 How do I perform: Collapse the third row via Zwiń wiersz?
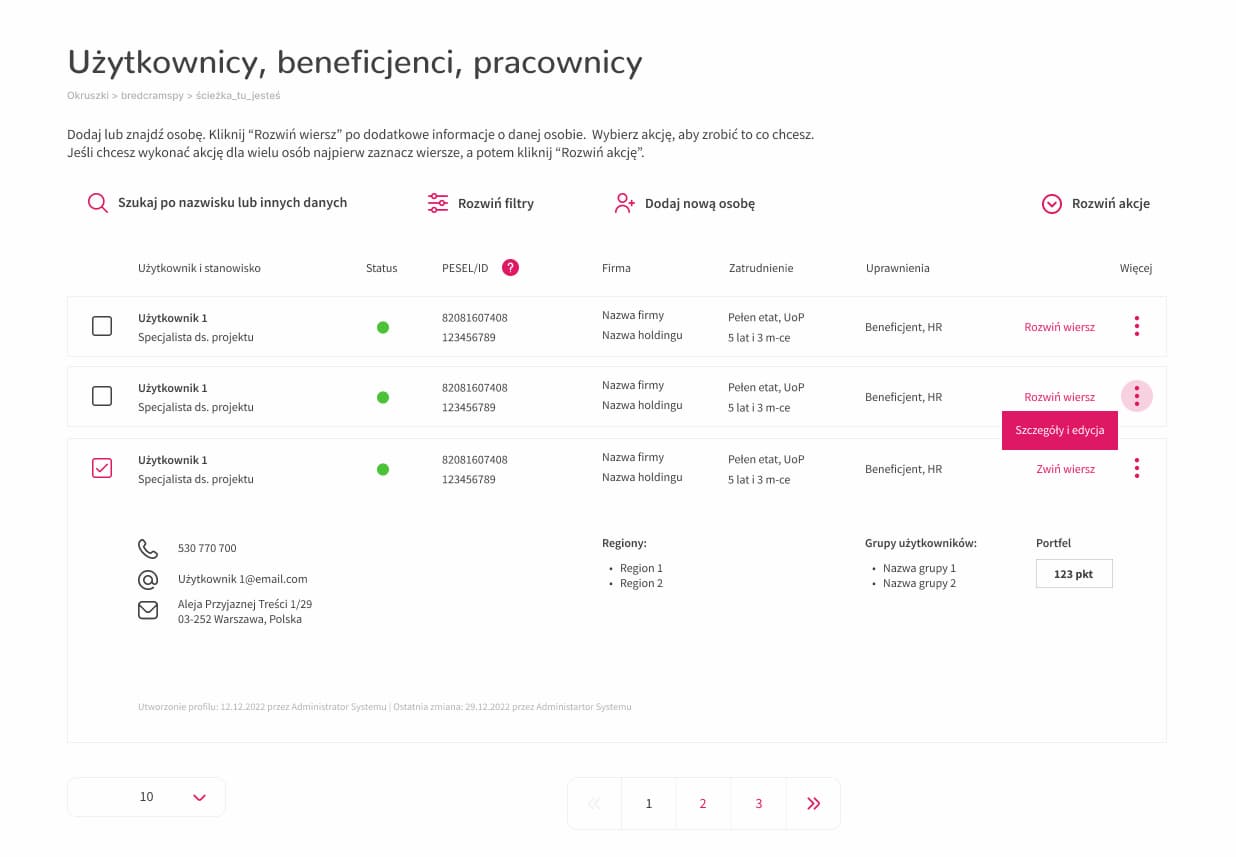(1065, 469)
